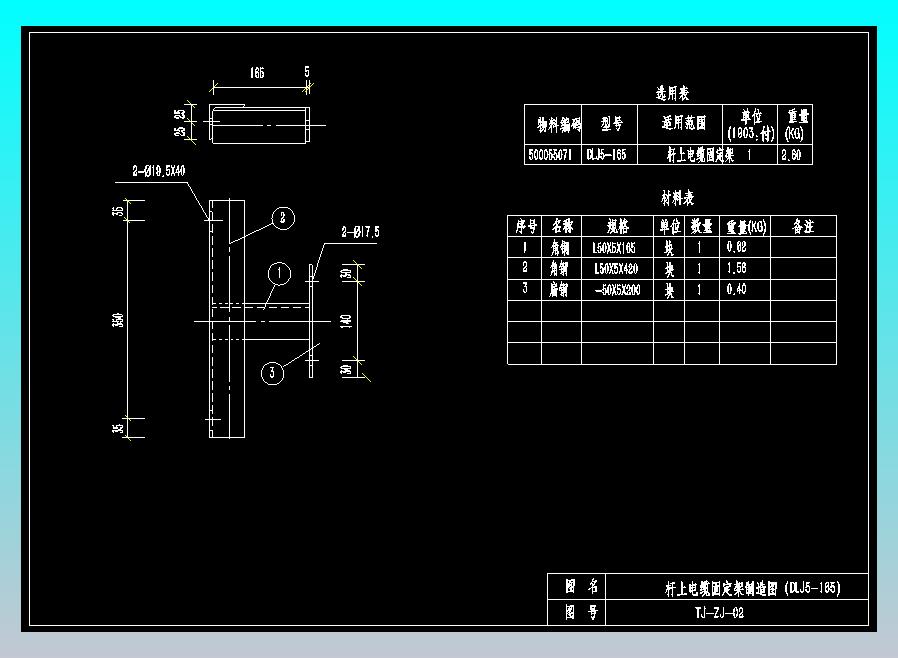Click the 图名 label in title block
Screen dimensions: 898x658
(581, 586)
